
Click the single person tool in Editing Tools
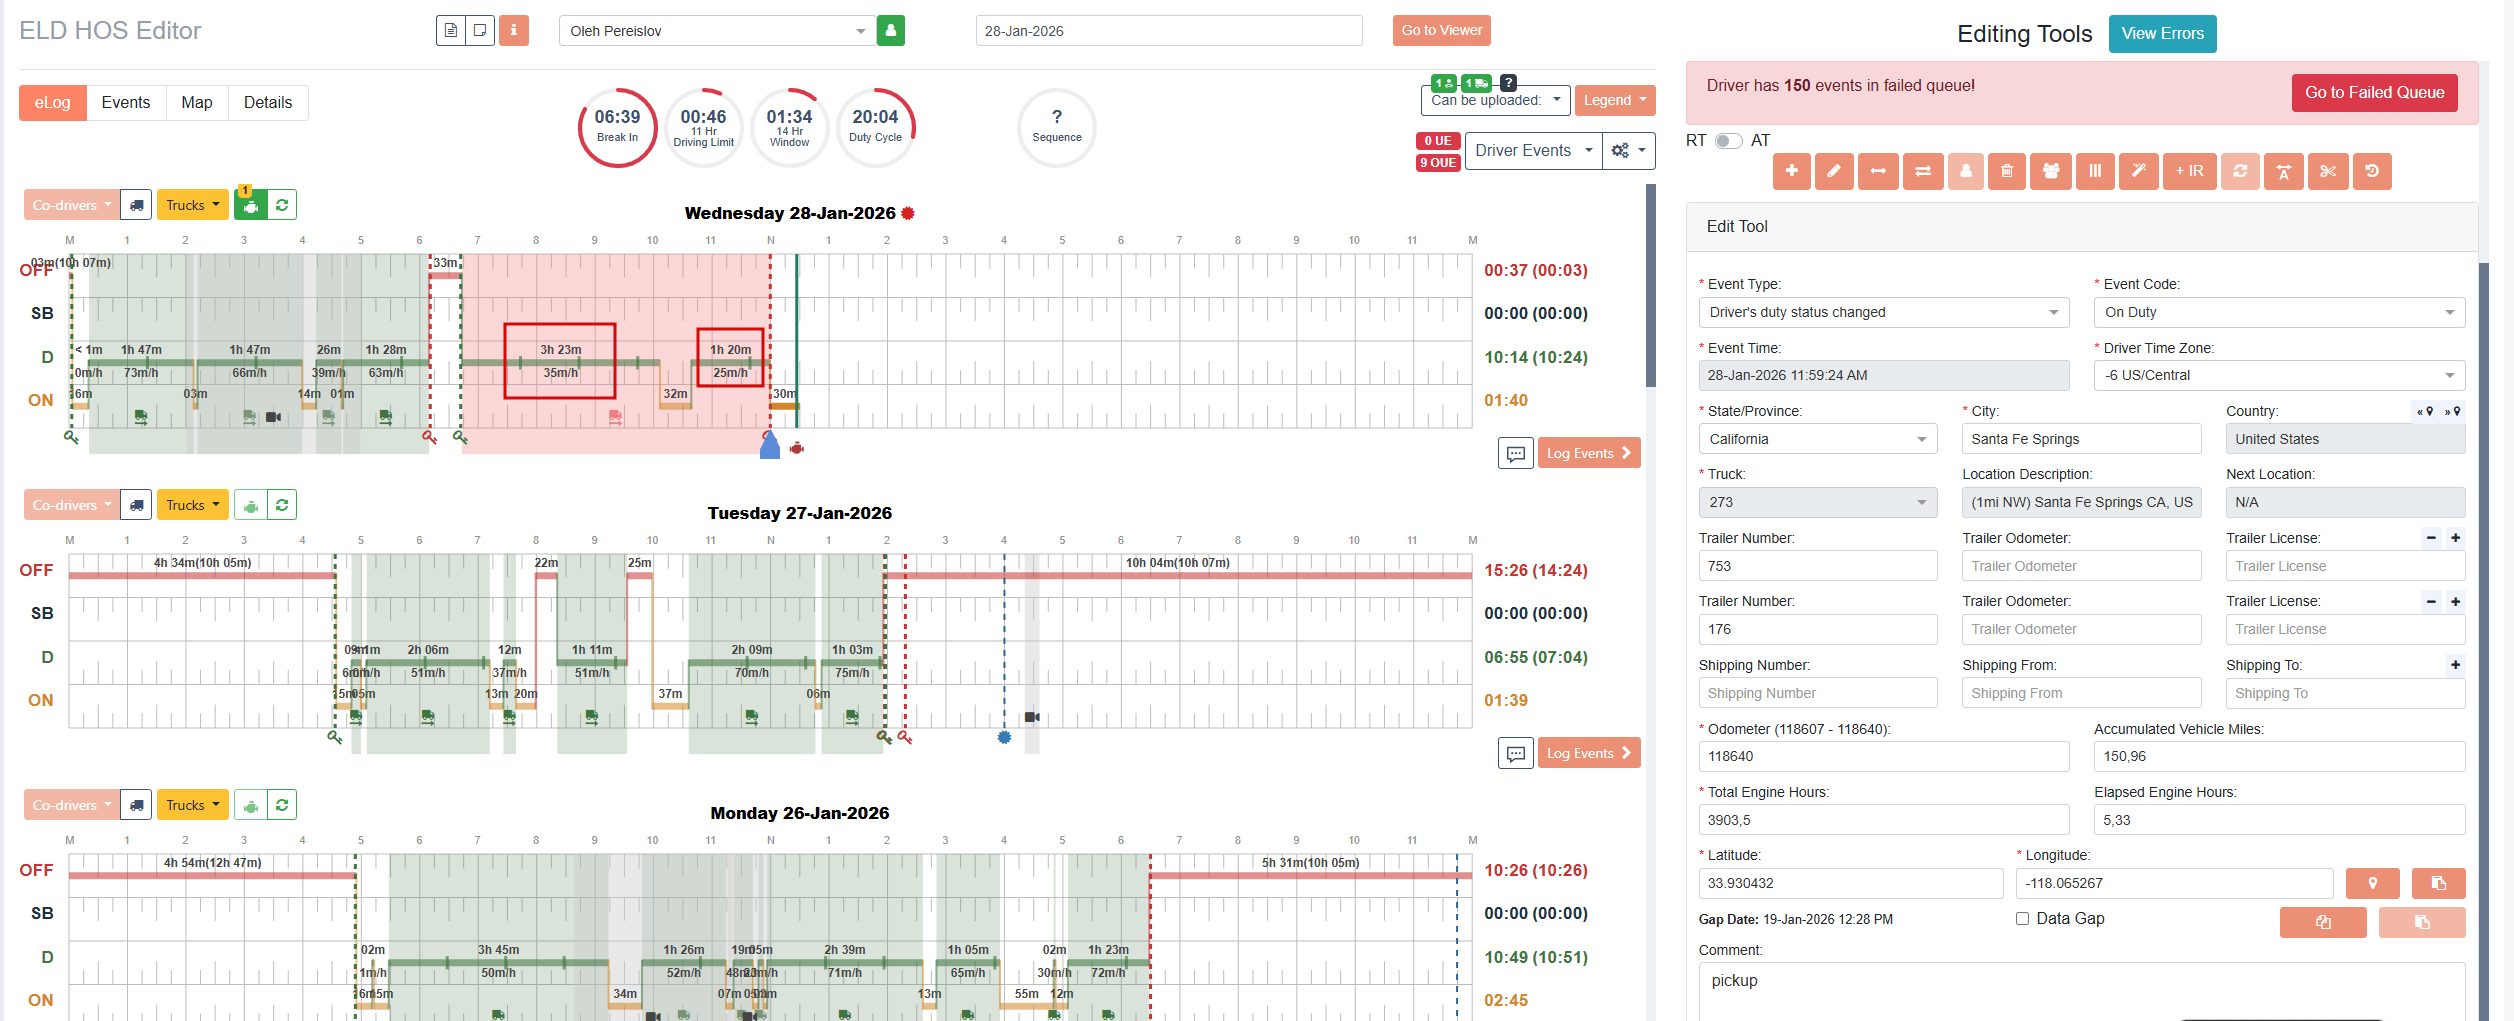click(1965, 171)
